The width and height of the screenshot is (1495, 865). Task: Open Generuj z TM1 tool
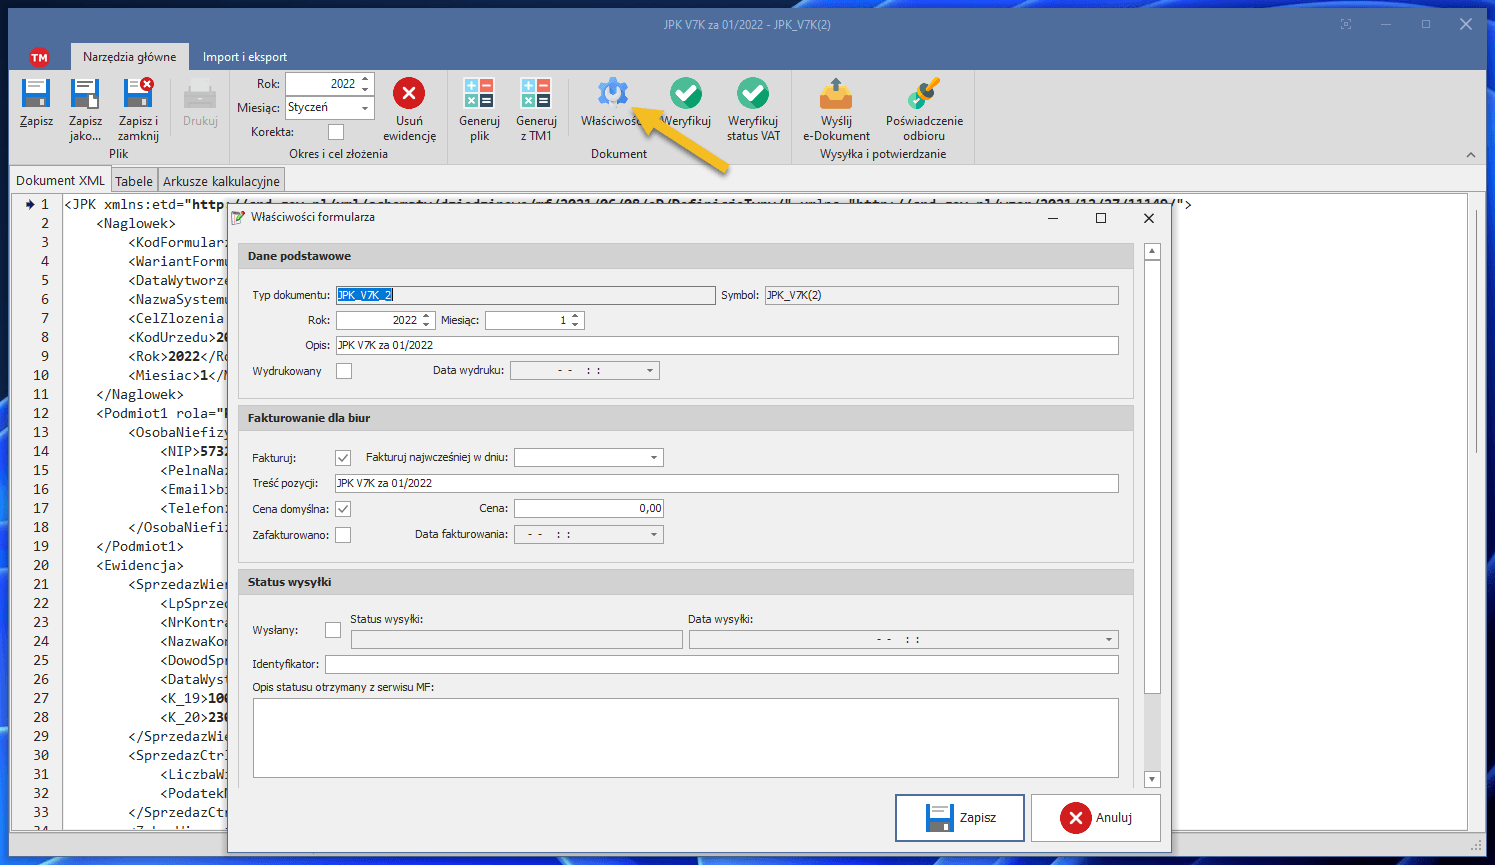pos(535,95)
